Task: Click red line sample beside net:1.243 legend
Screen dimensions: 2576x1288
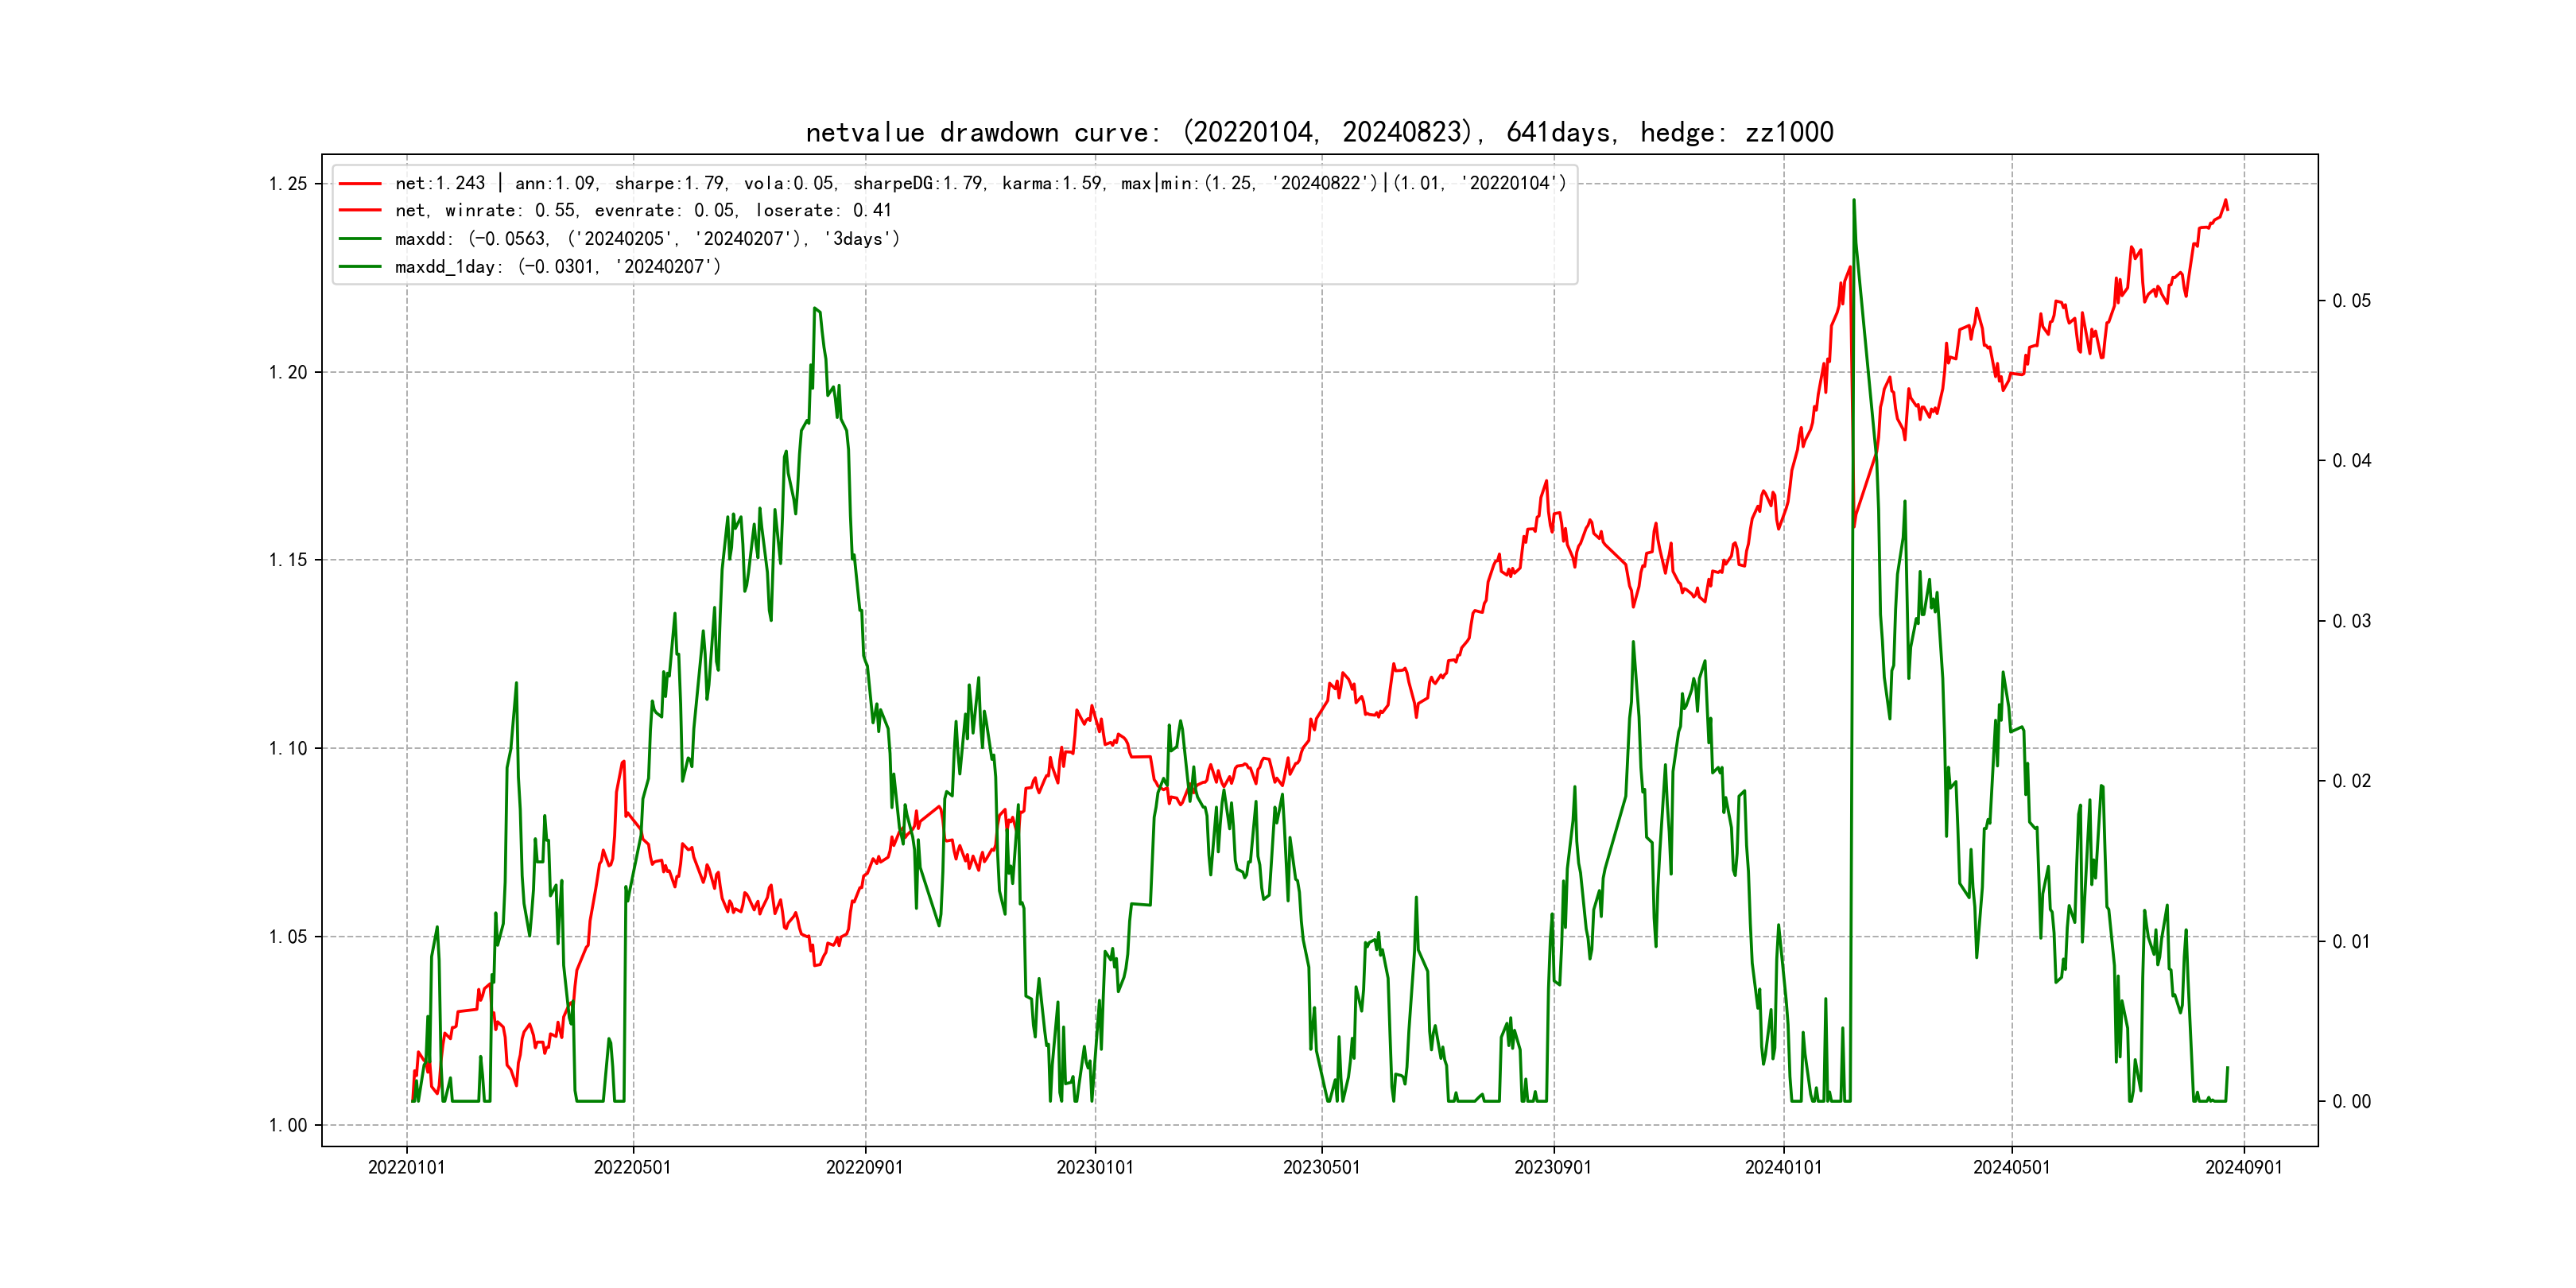Action: (360, 184)
